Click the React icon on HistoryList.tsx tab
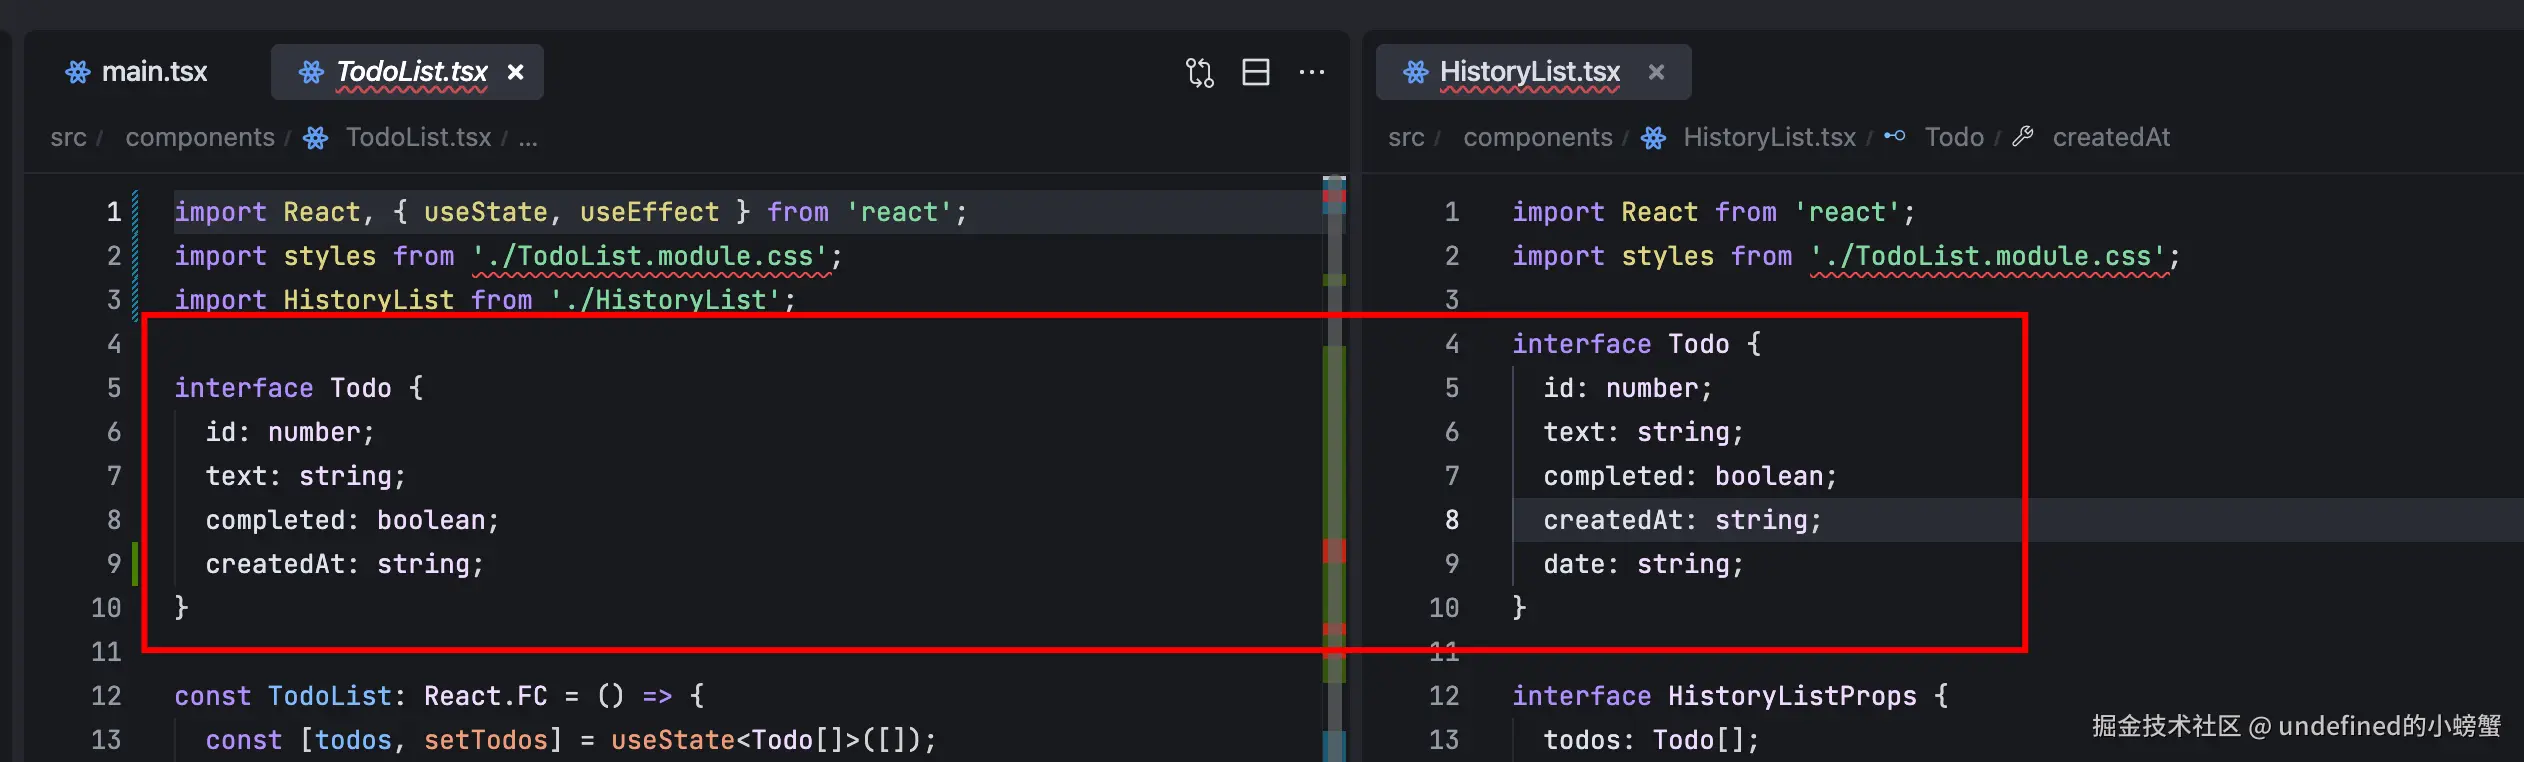 tap(1415, 72)
